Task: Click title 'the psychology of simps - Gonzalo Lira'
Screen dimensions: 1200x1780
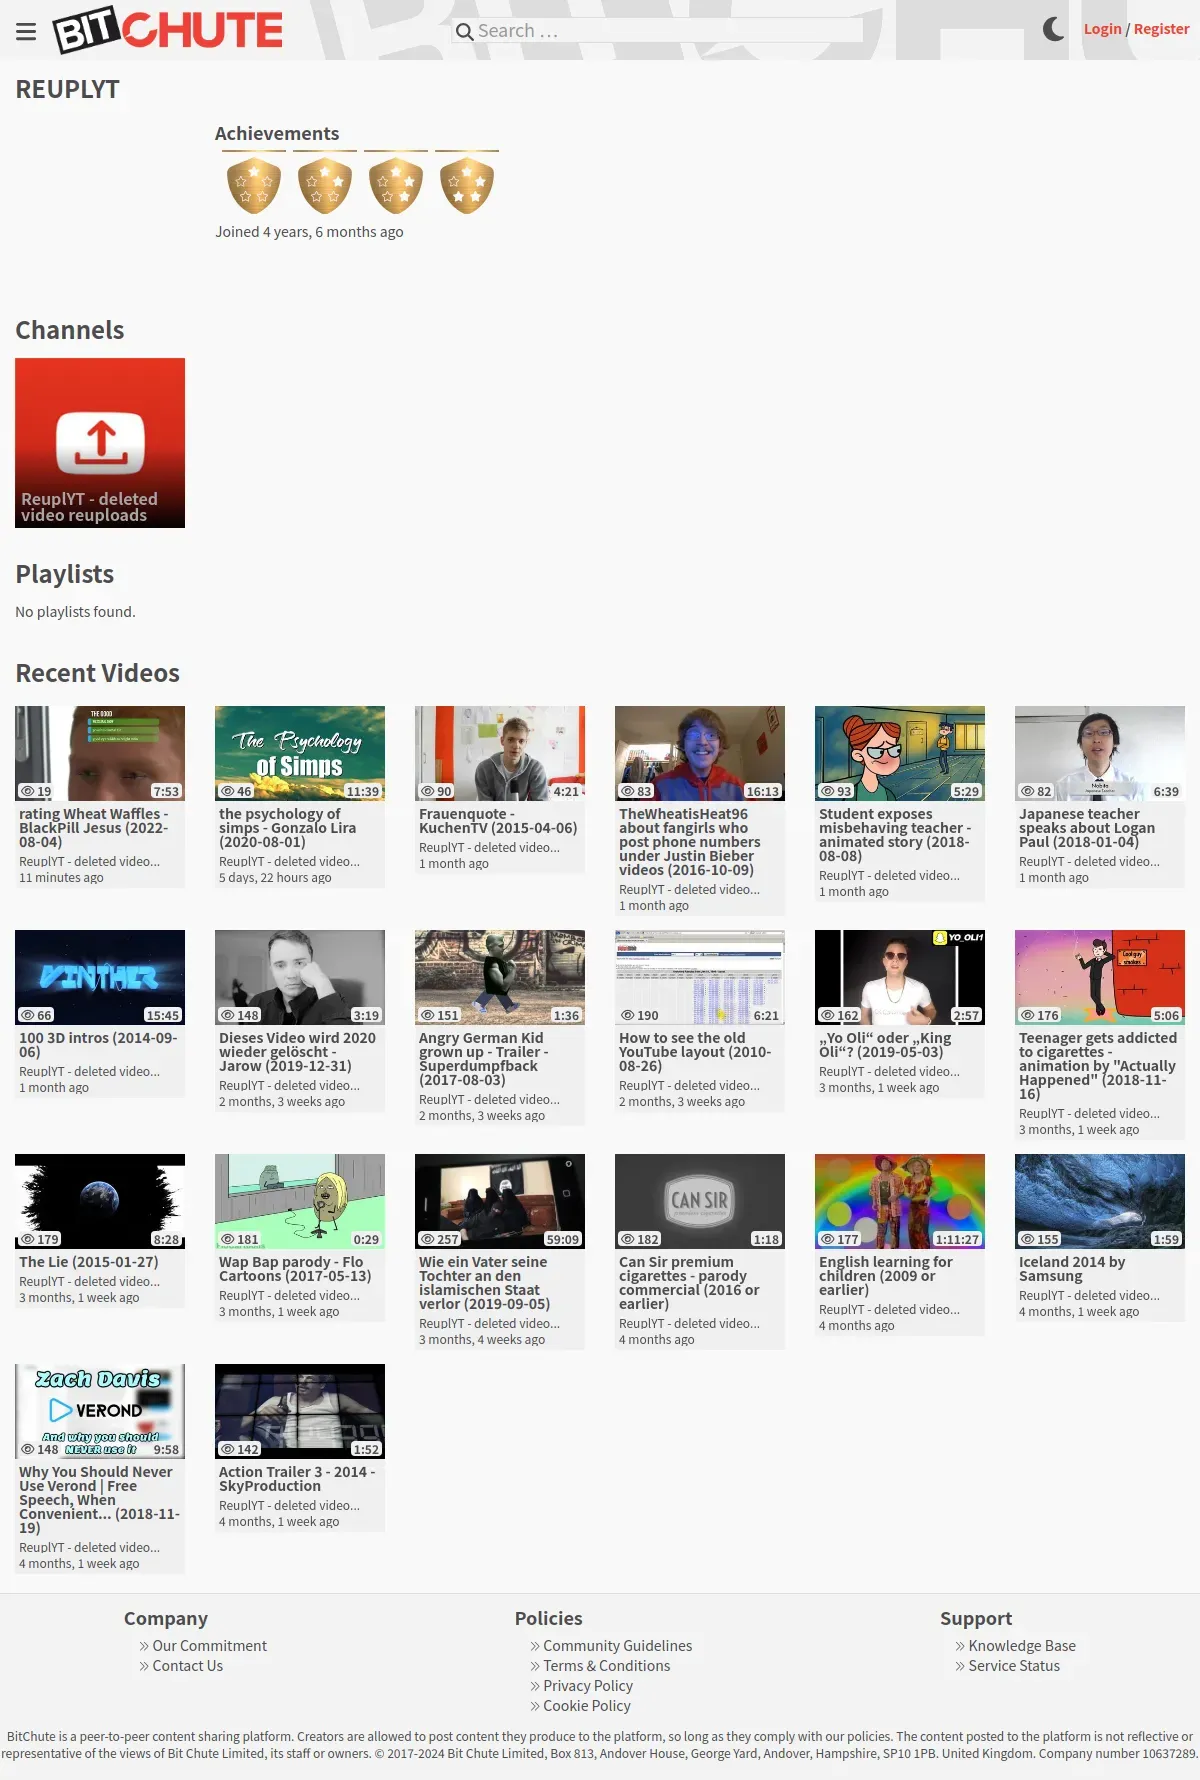Action: coord(288,828)
